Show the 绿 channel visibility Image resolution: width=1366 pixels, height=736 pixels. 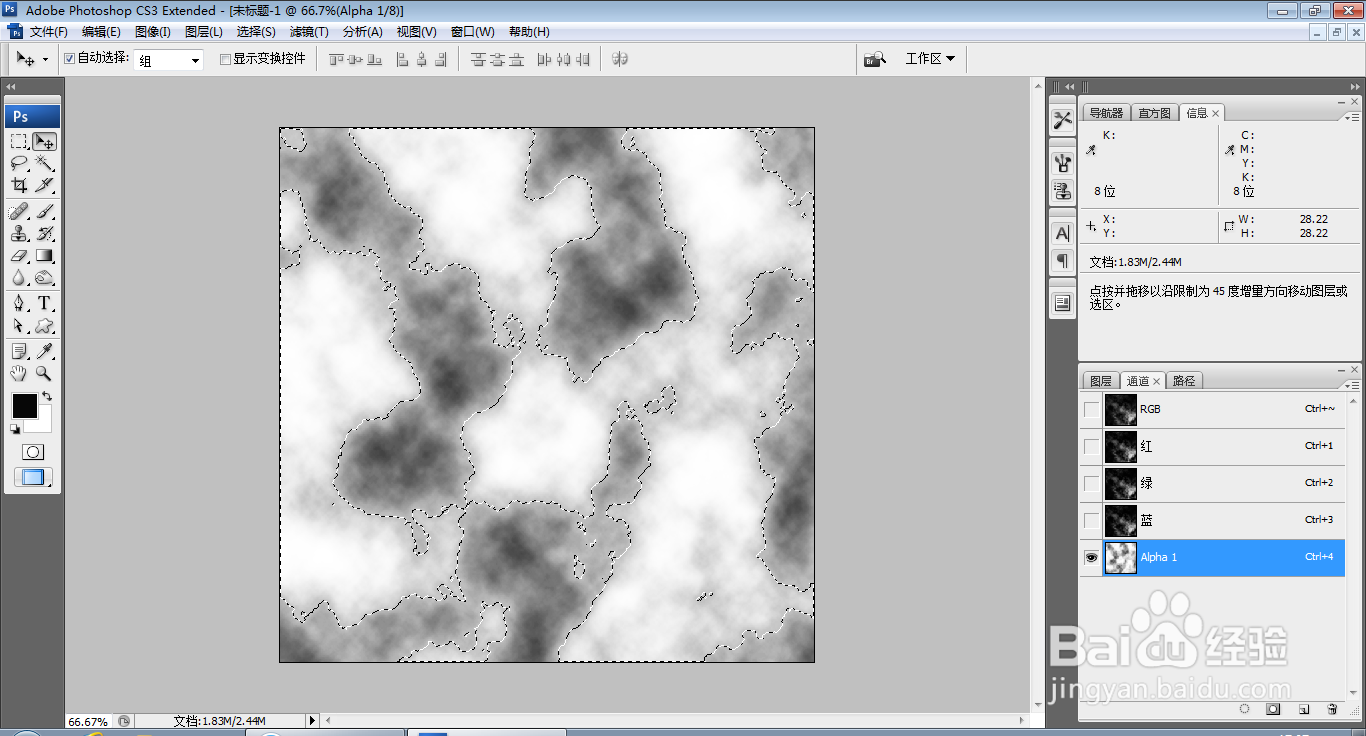coord(1091,483)
